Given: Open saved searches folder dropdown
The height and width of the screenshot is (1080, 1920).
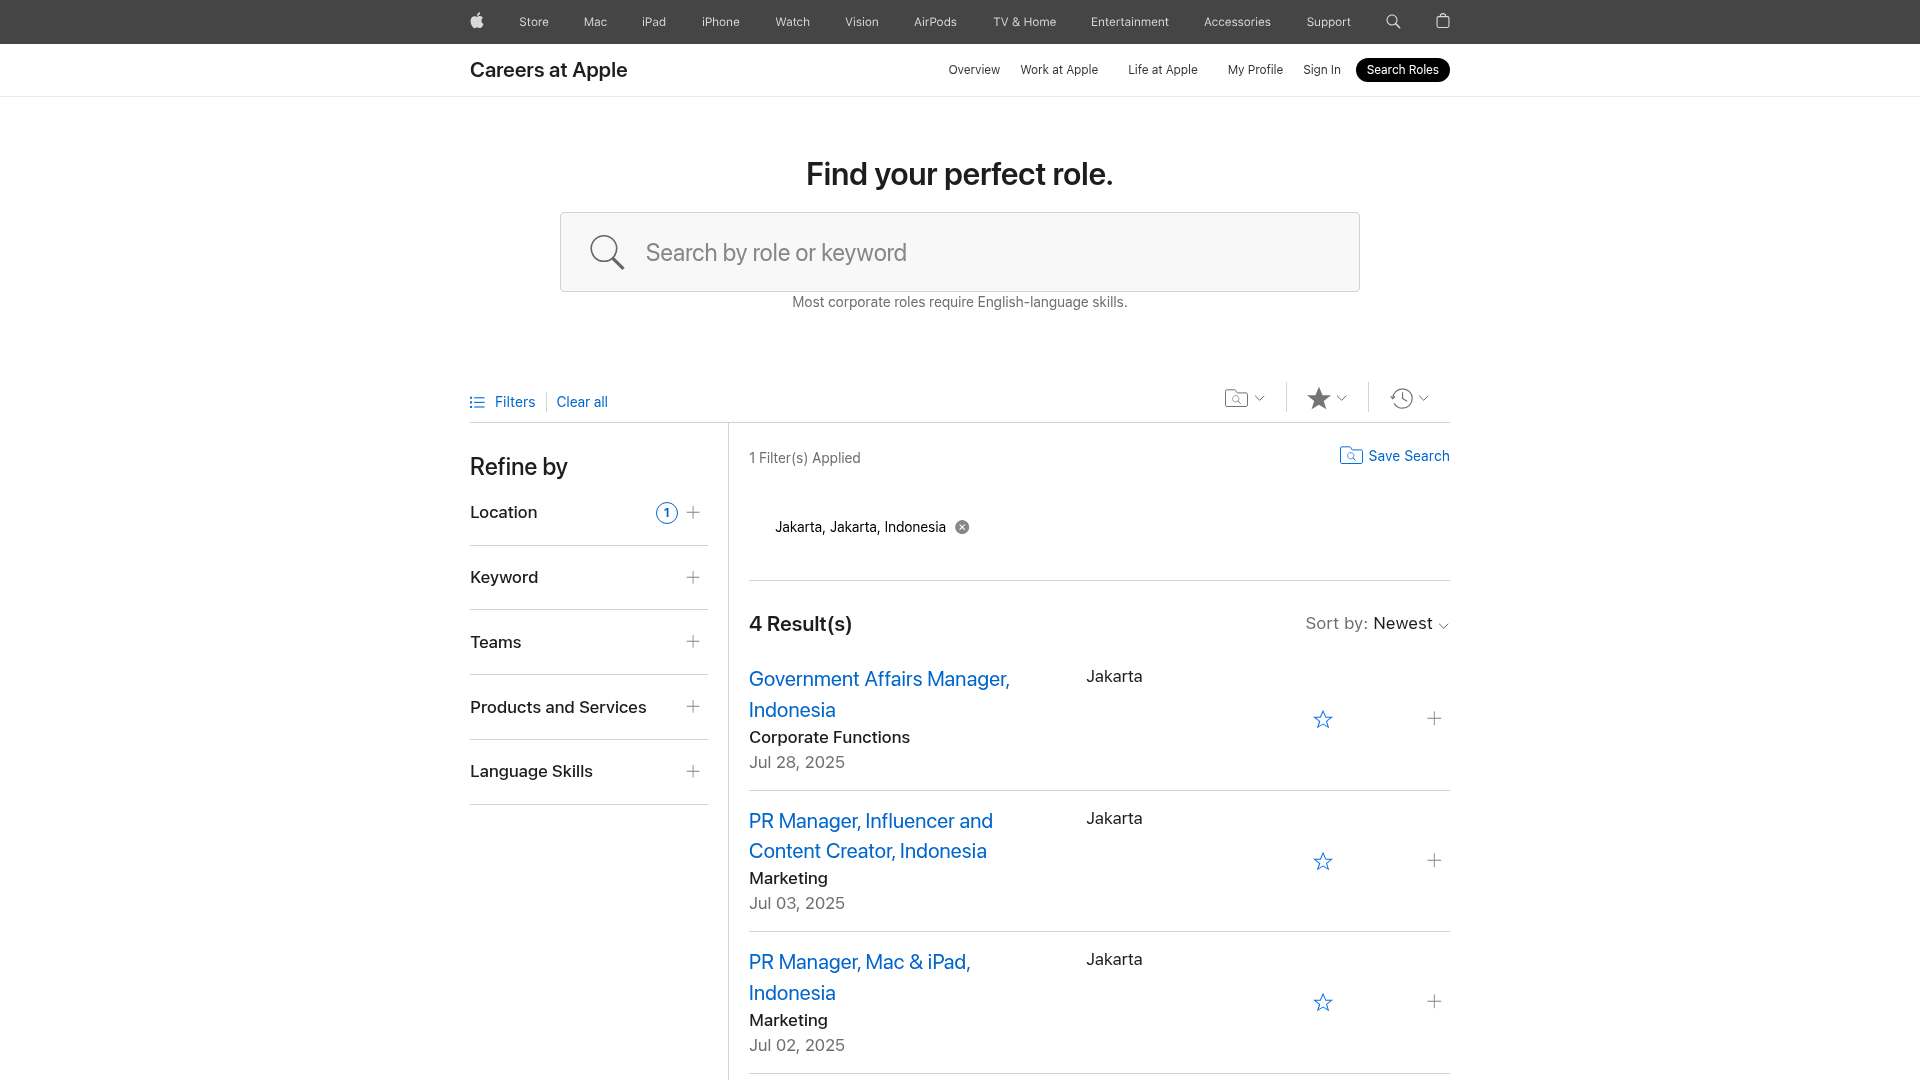Looking at the screenshot, I should point(1245,398).
